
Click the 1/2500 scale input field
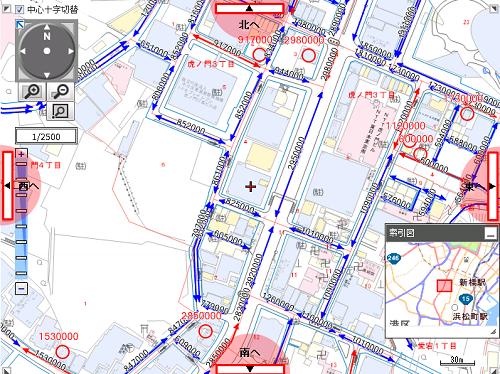pyautogui.click(x=46, y=136)
